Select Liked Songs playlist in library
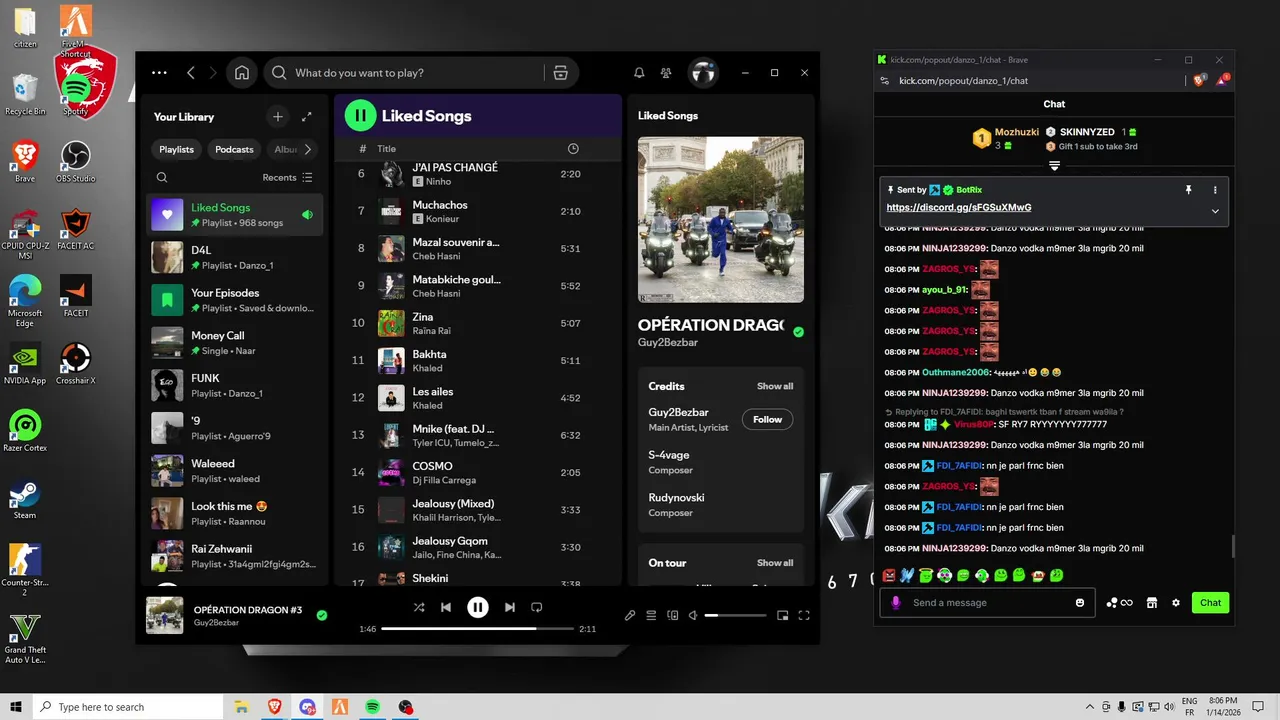This screenshot has width=1280, height=720. [x=235, y=215]
